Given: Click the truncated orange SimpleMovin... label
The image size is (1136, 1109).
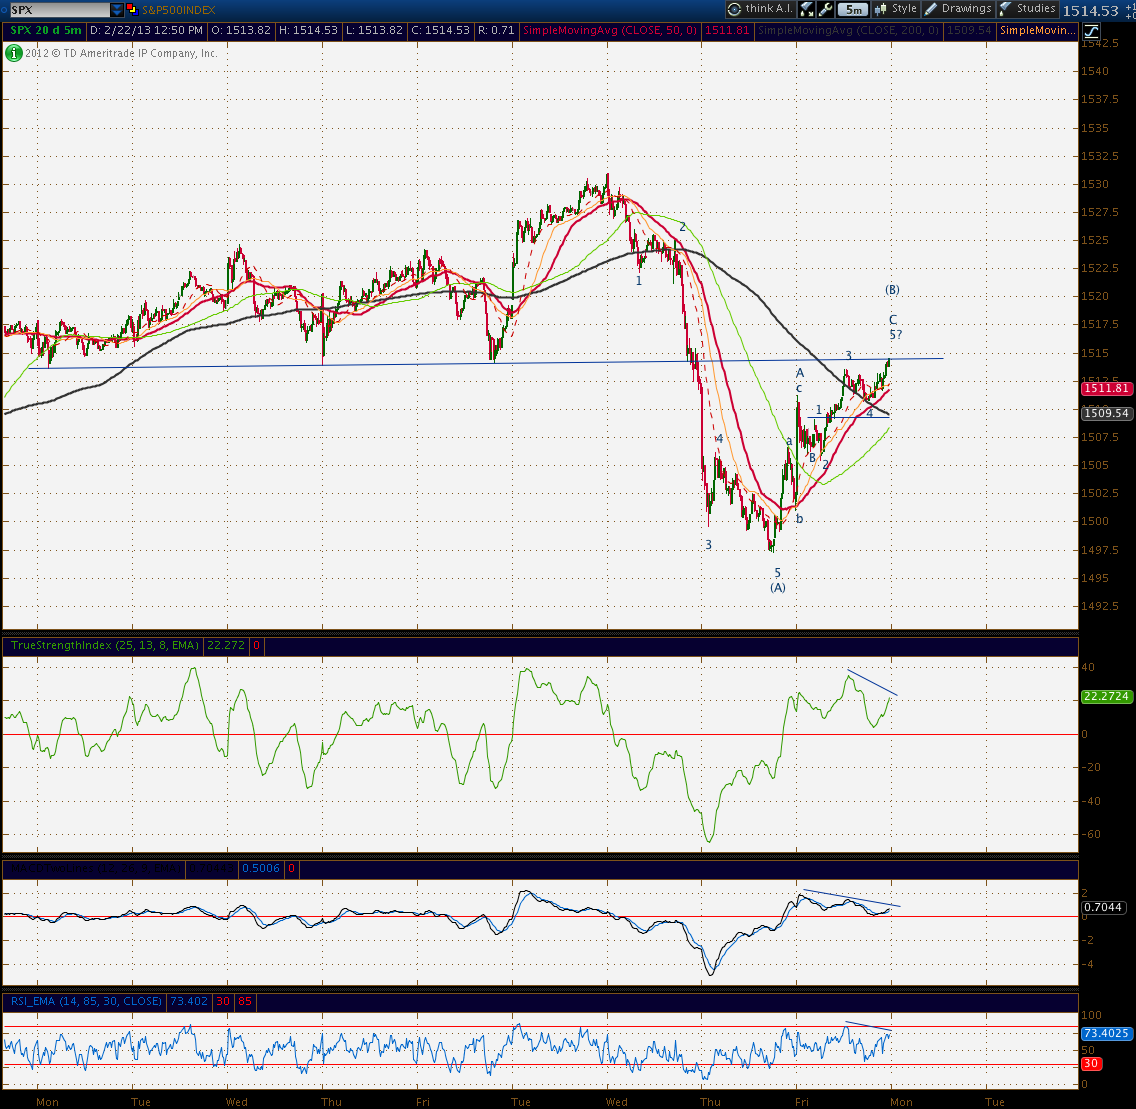Looking at the screenshot, I should (x=1037, y=30).
